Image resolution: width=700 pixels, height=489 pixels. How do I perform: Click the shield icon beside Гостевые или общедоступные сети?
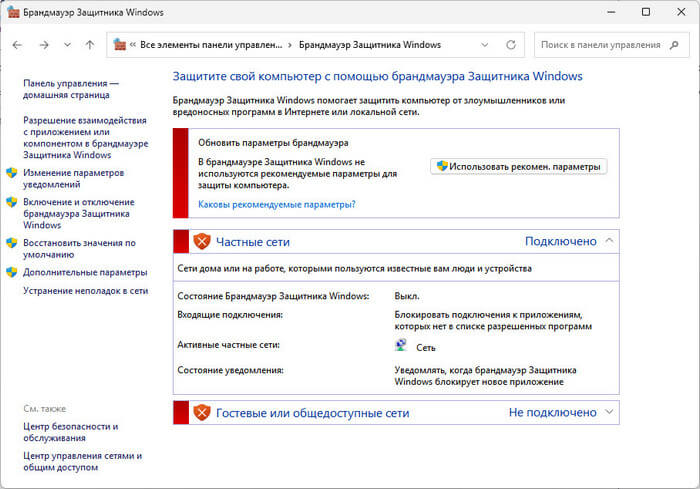202,412
